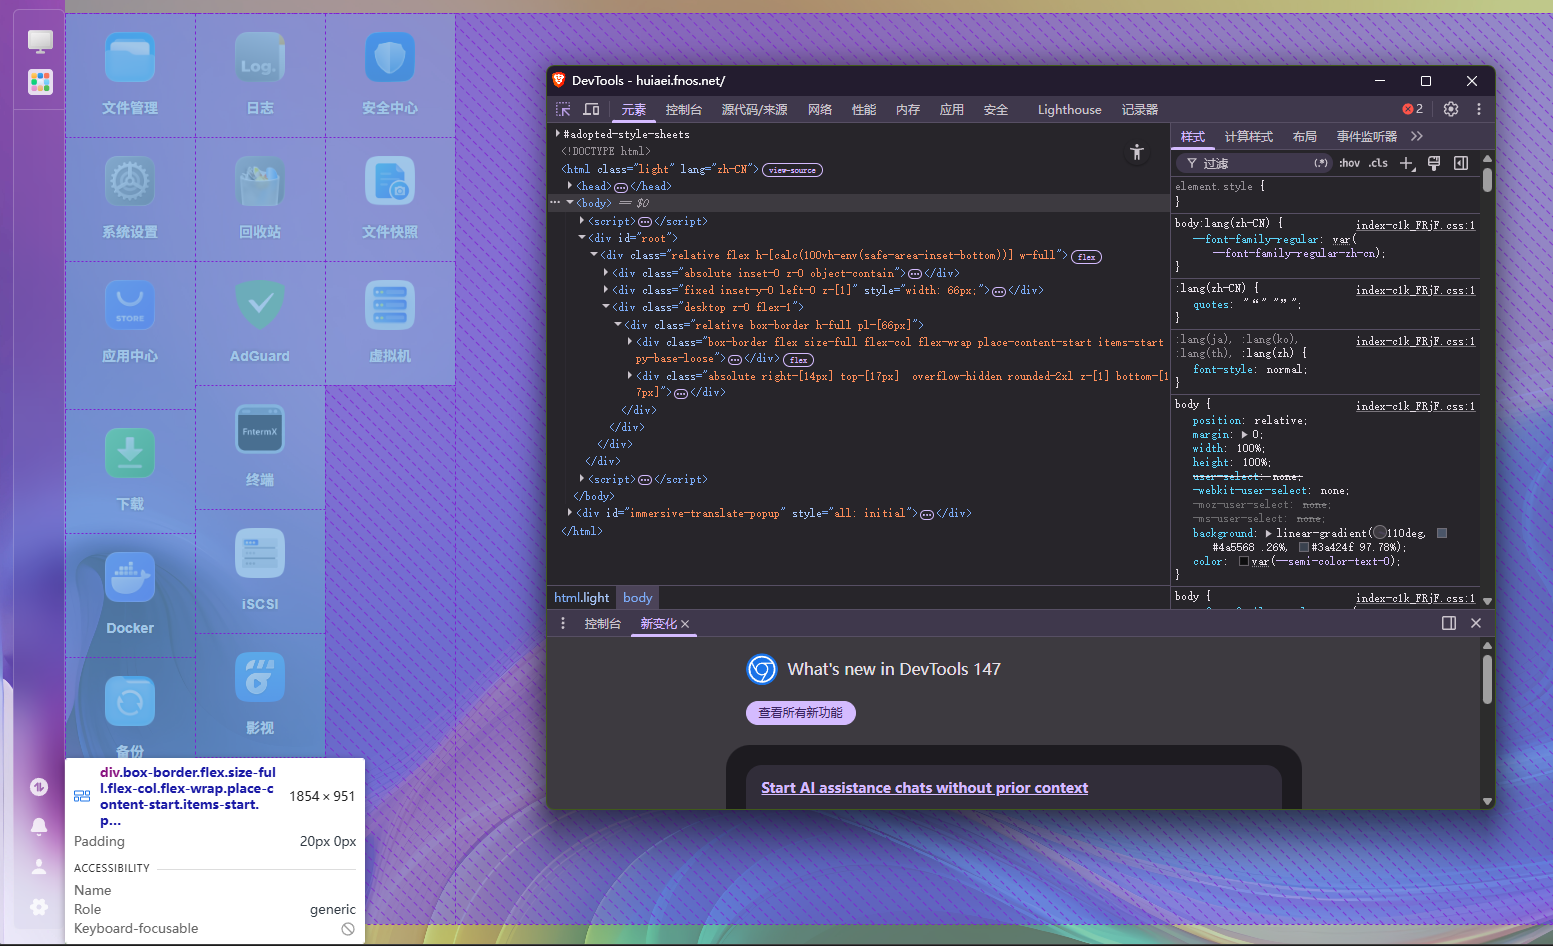Open the 网络 network tab
The width and height of the screenshot is (1553, 946).
pos(820,110)
